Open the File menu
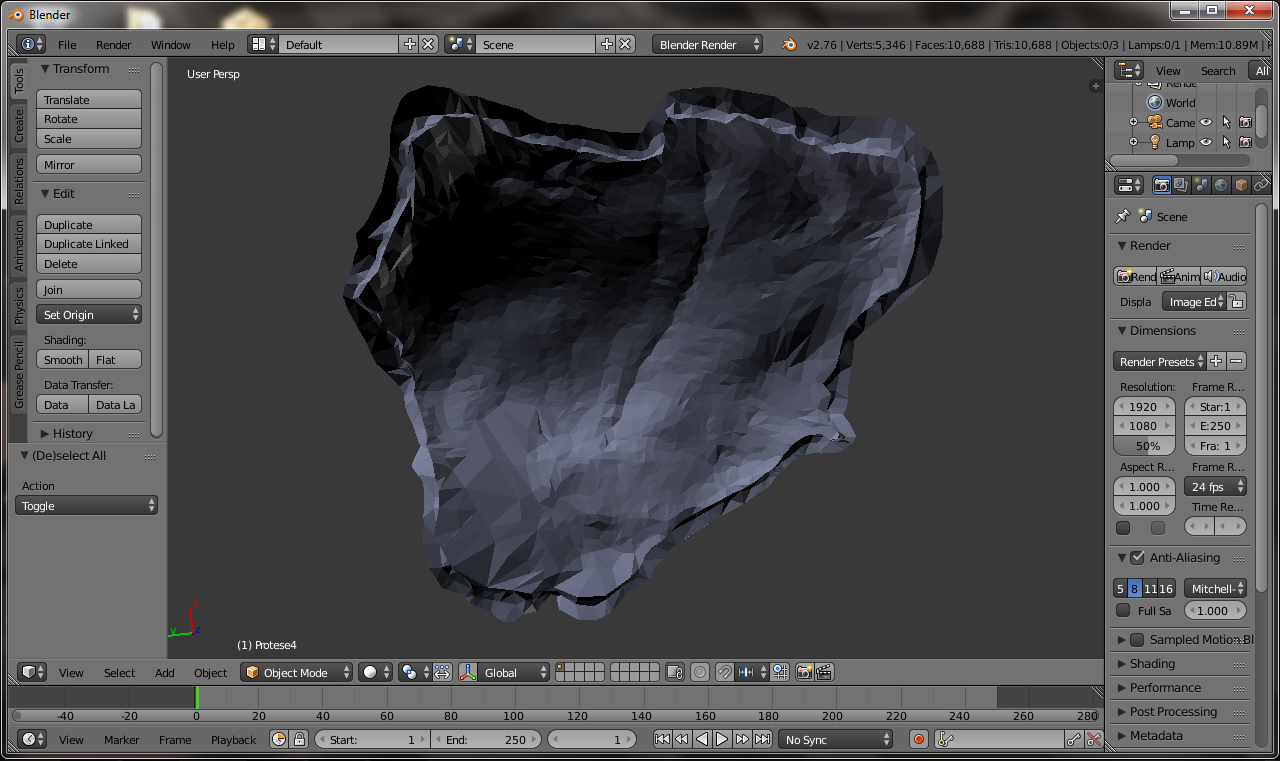 click(x=67, y=44)
